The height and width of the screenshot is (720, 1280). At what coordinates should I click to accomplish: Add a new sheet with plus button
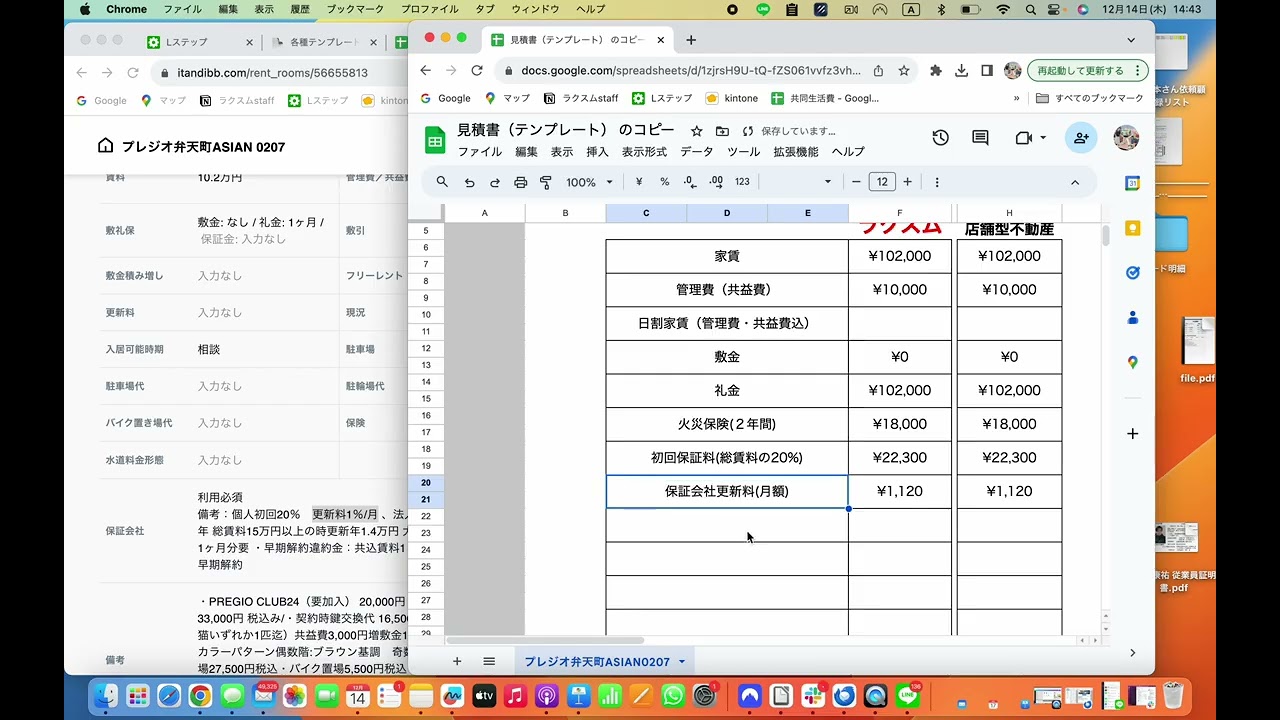(457, 662)
